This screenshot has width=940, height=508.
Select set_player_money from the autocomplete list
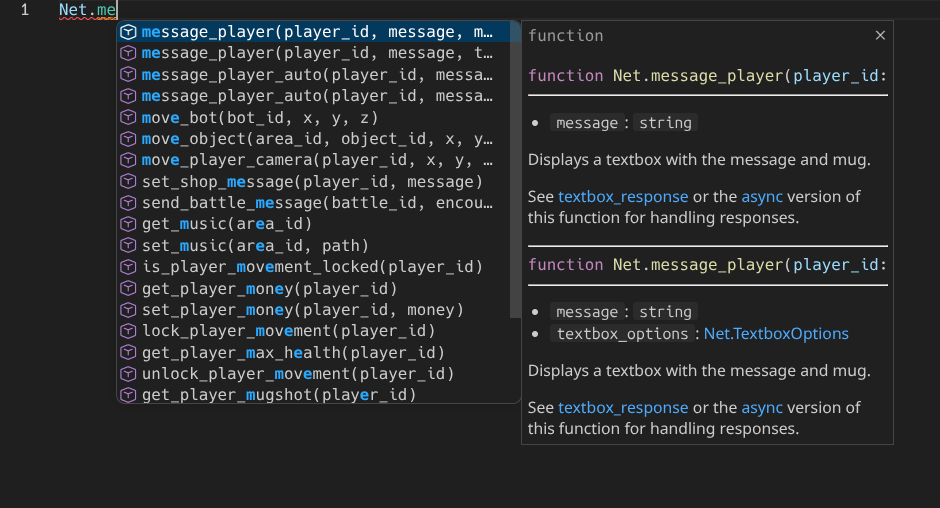(x=302, y=310)
